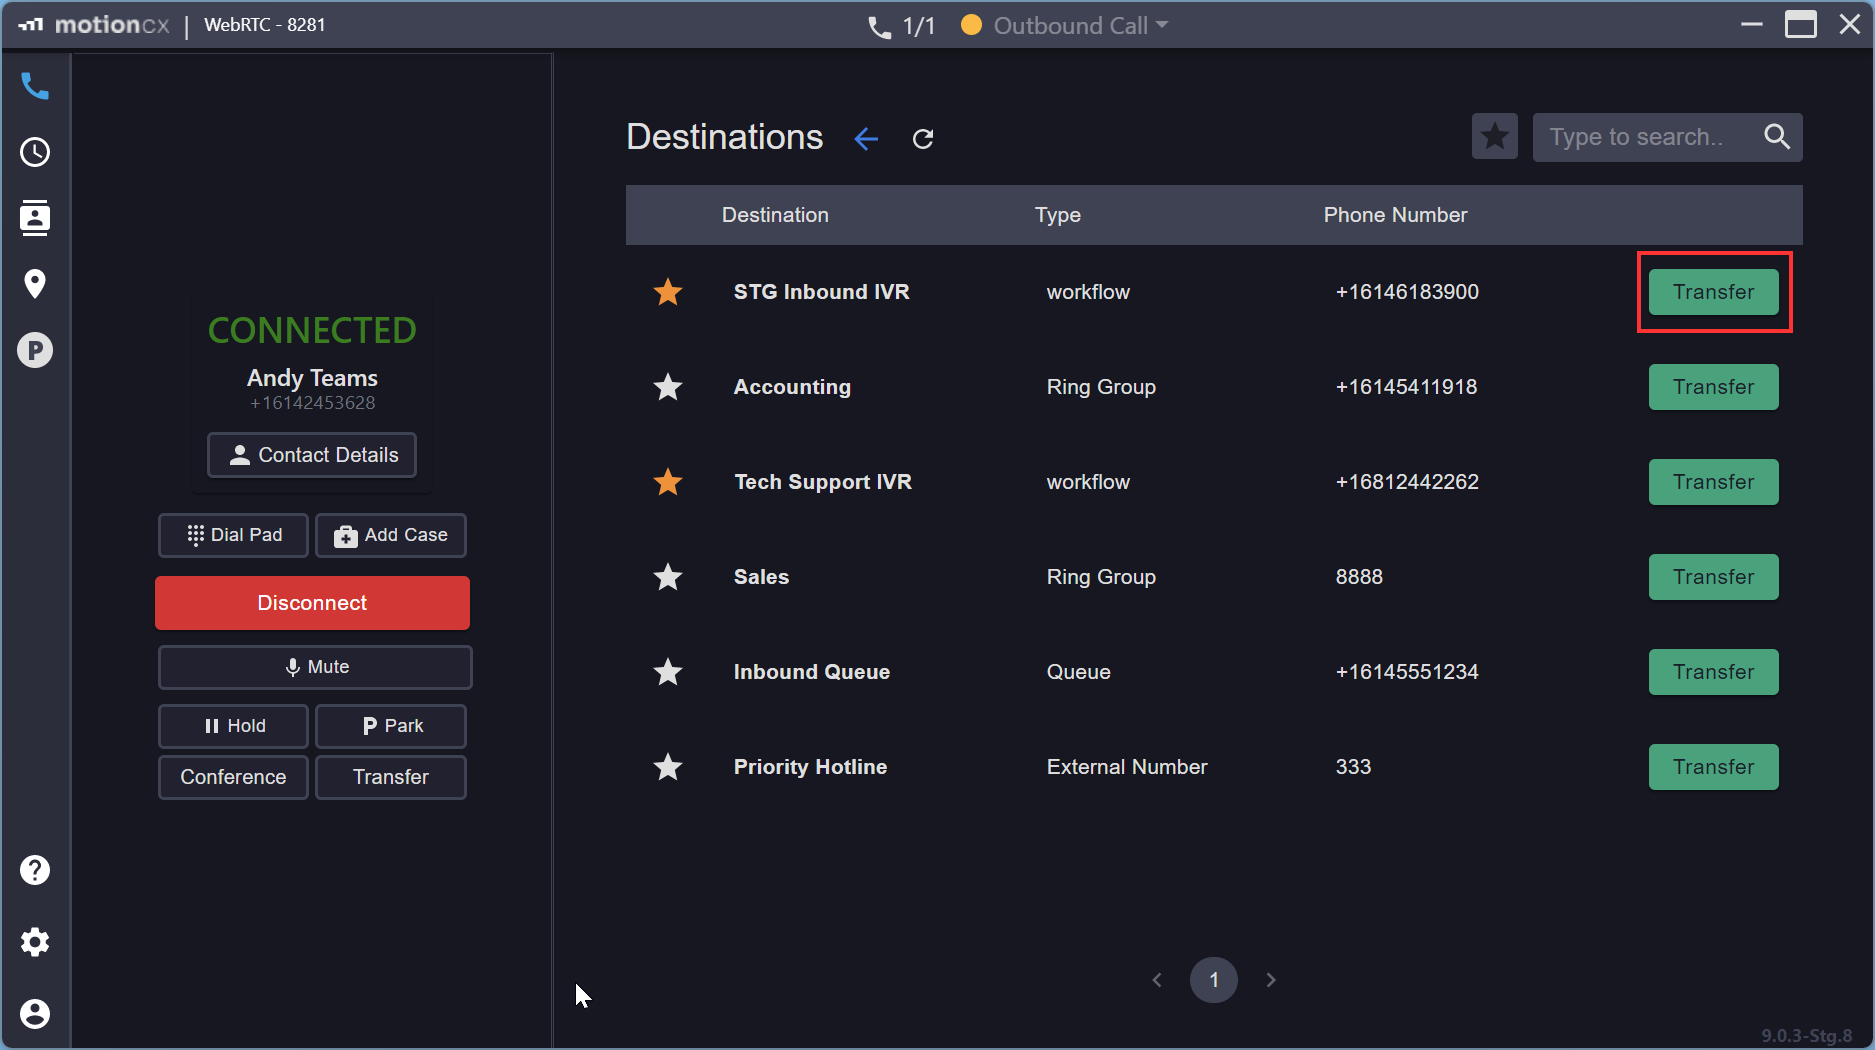
Task: Click the Destination column header
Action: tap(775, 215)
